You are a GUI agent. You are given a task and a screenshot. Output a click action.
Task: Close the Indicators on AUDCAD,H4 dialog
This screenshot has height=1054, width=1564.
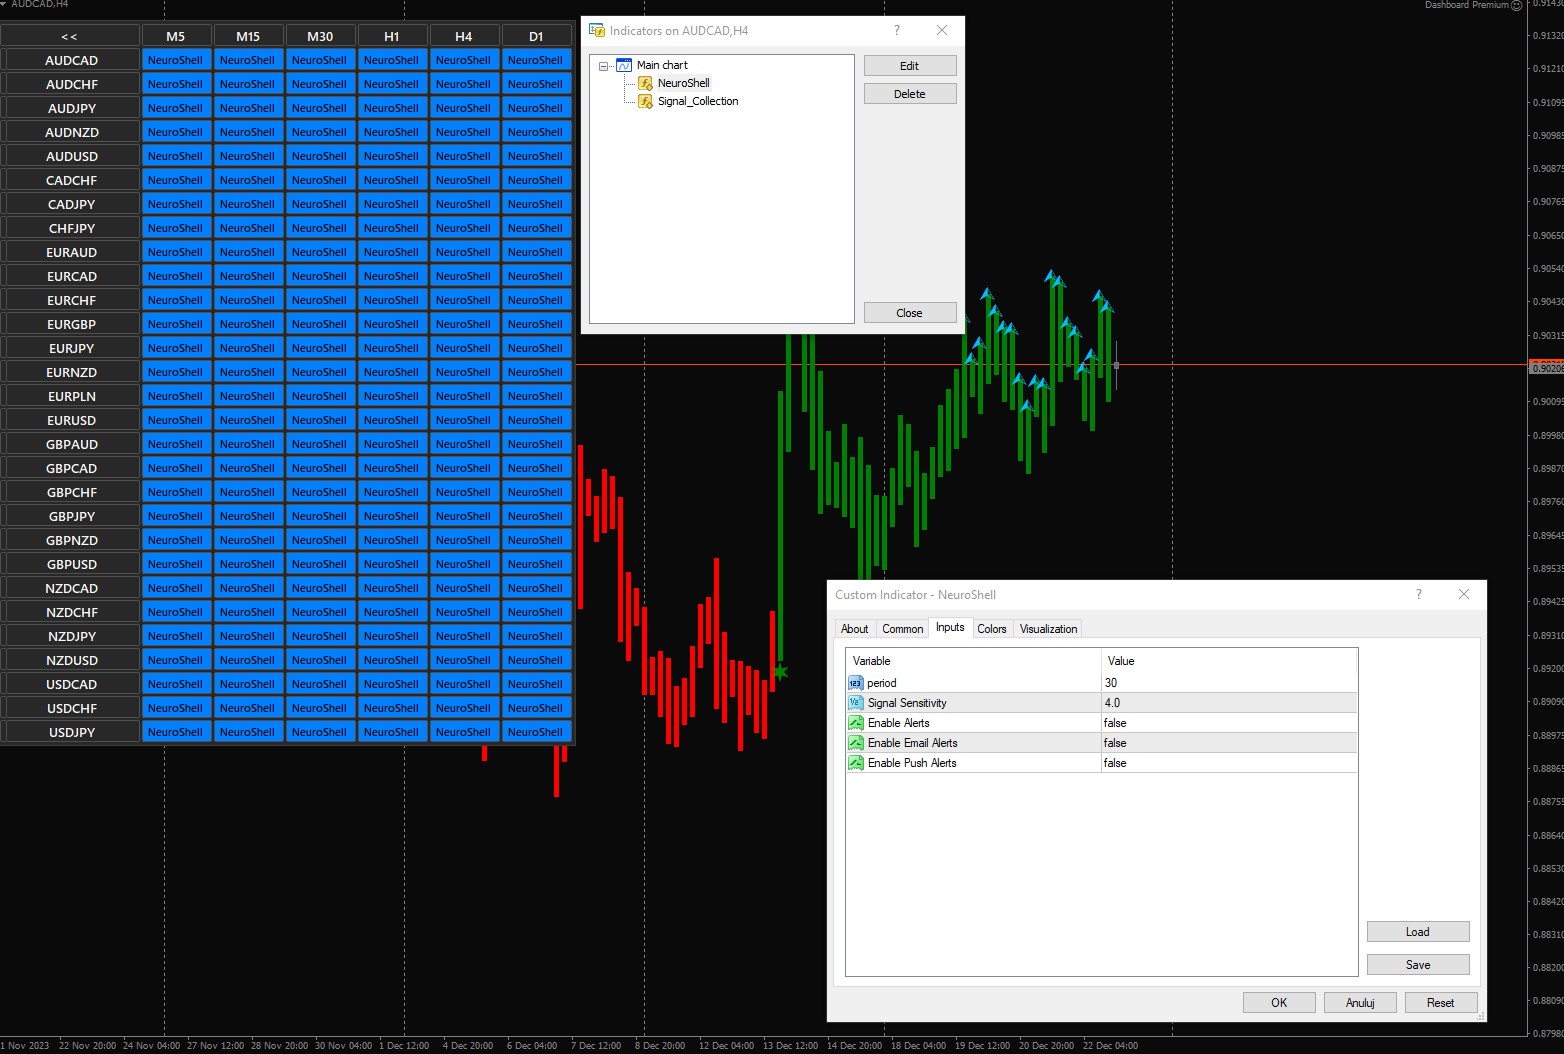point(942,31)
